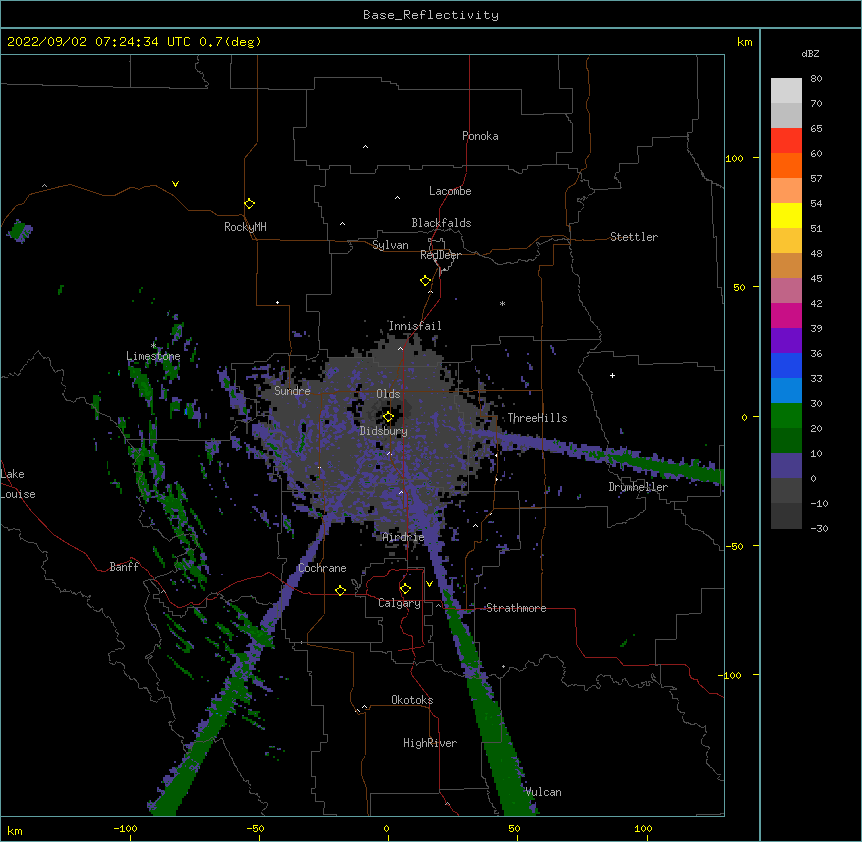
Task: Select the bright green 20-30 dBZ swatch
Action: 786,416
